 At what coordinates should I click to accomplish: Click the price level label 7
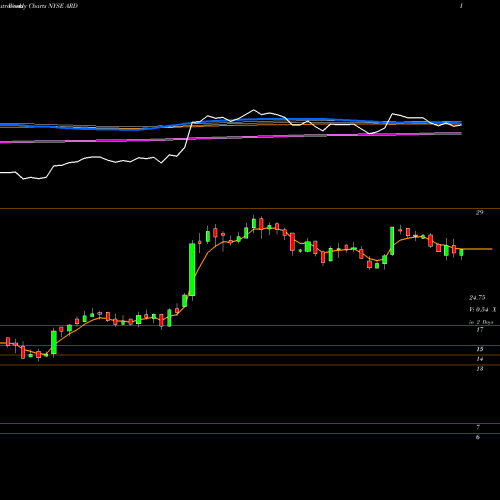click(x=478, y=427)
